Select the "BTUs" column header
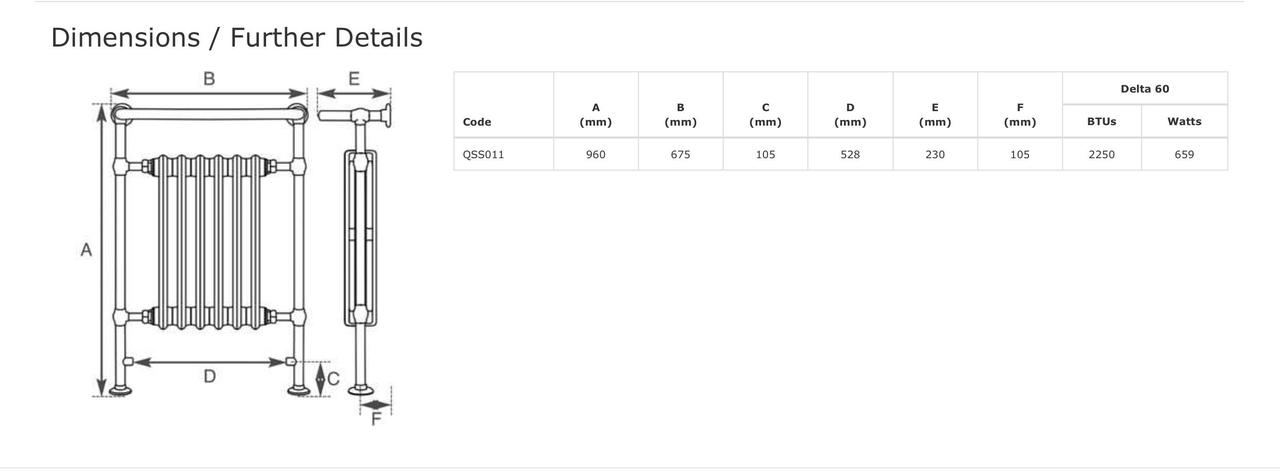 [1101, 122]
